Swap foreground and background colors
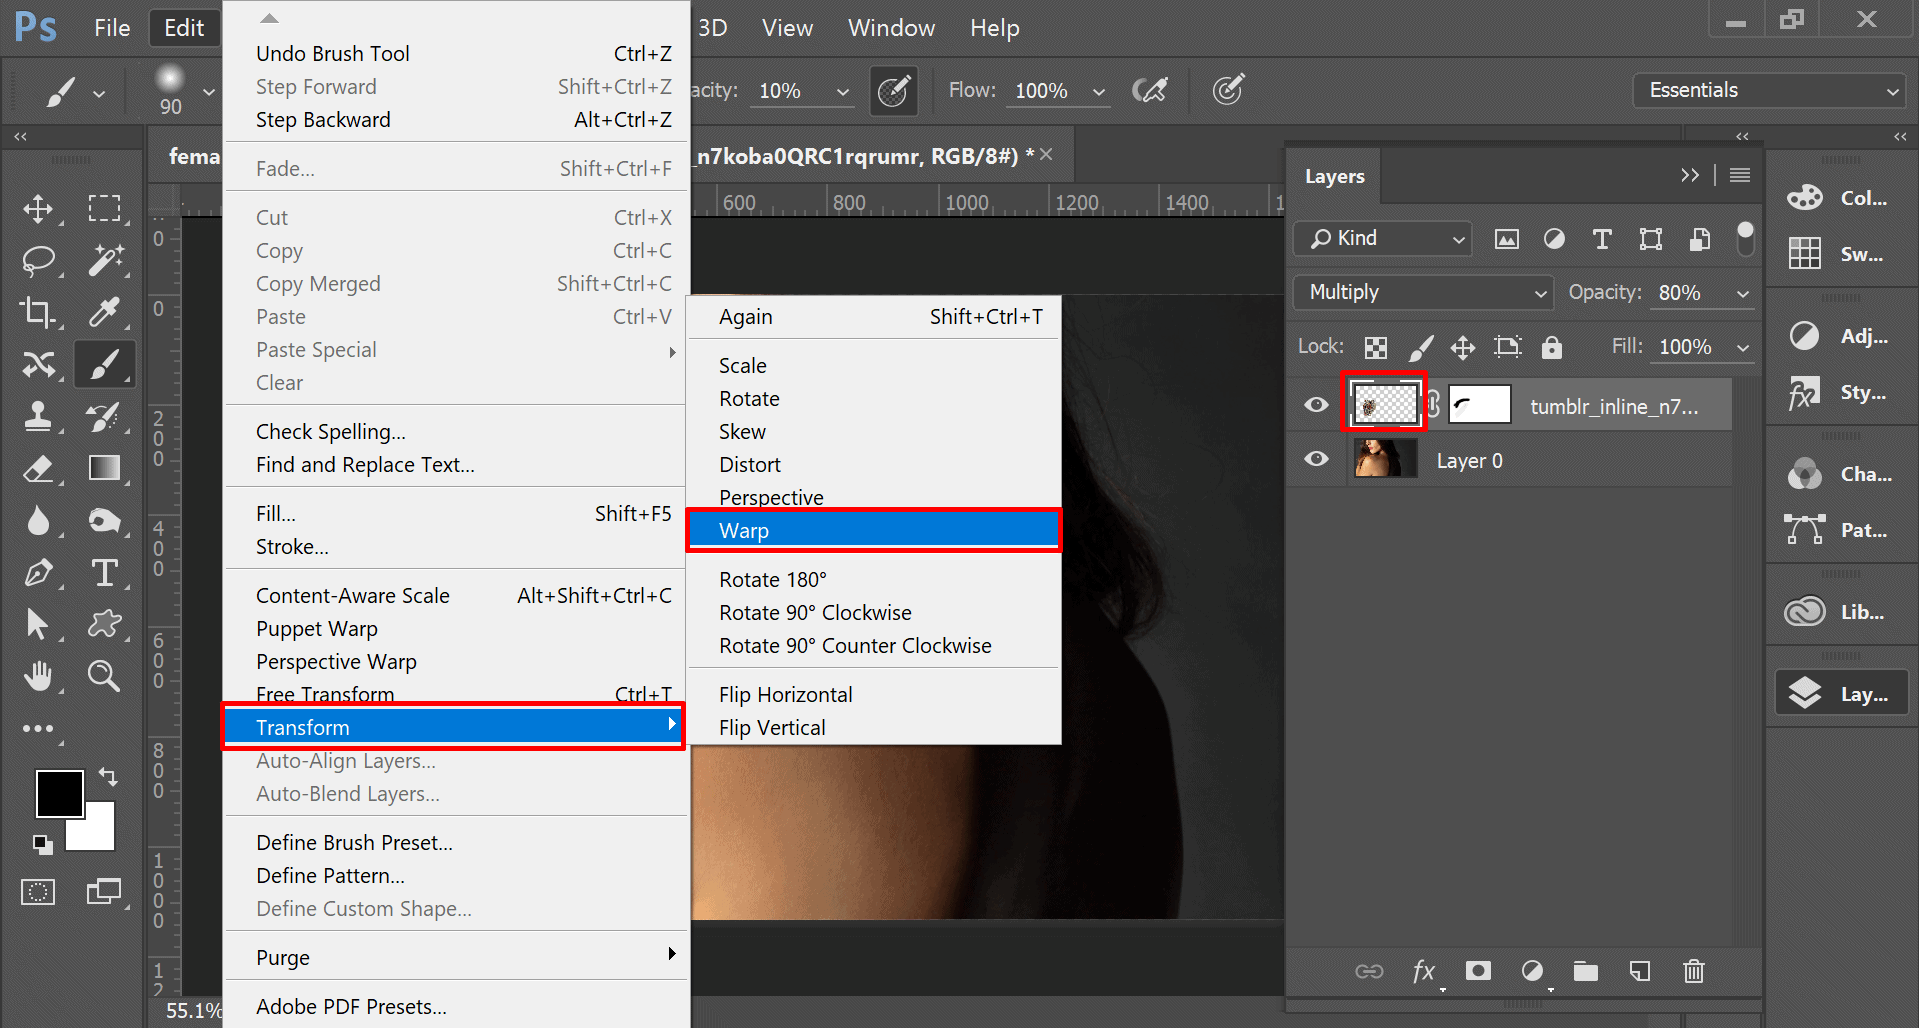The height and width of the screenshot is (1028, 1919). (x=108, y=776)
